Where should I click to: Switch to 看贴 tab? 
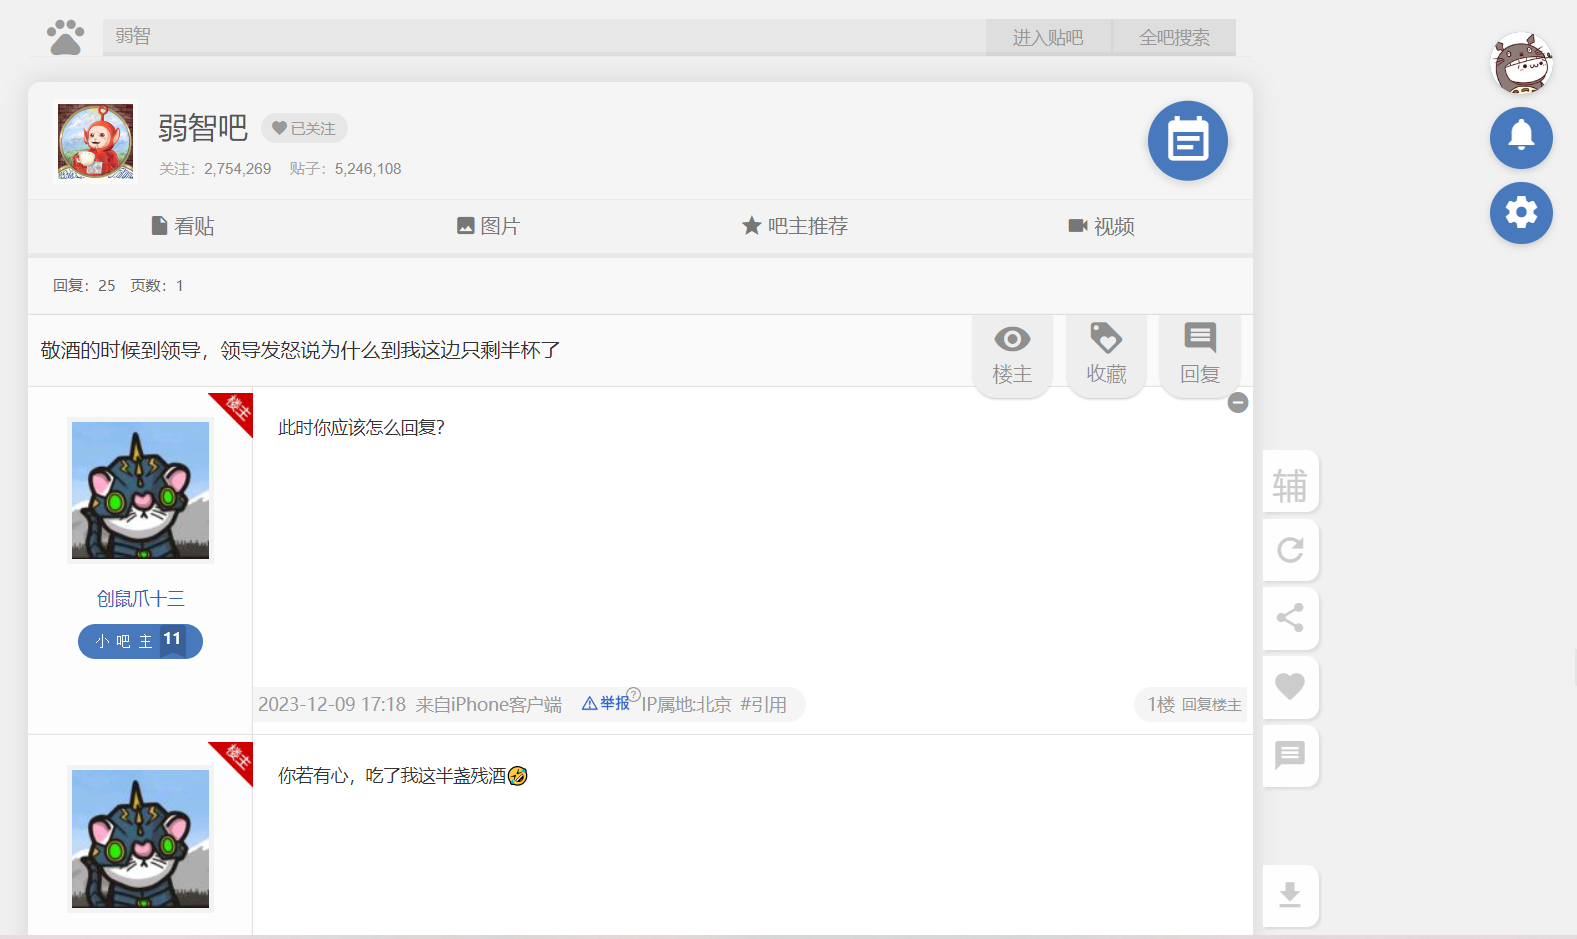click(183, 227)
